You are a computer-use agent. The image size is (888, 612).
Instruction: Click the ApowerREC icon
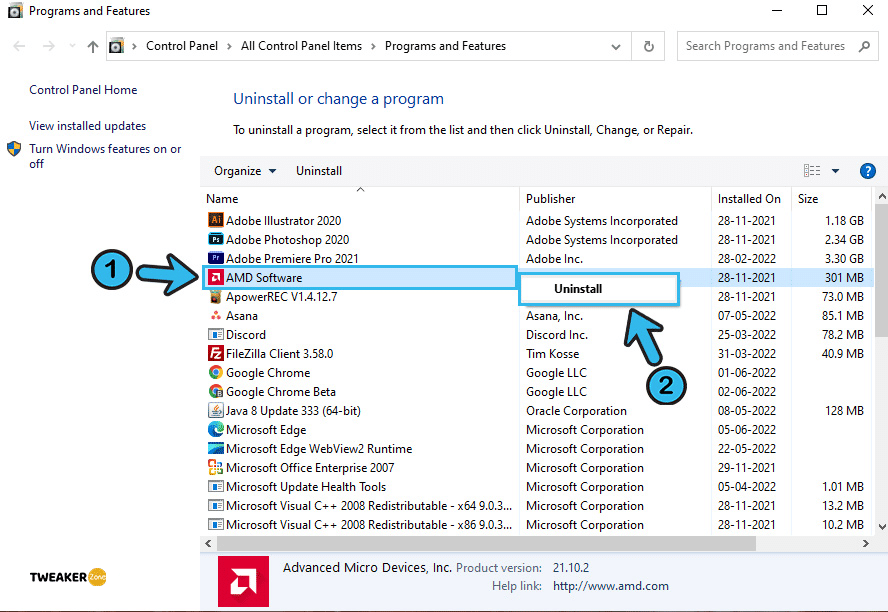coord(216,297)
